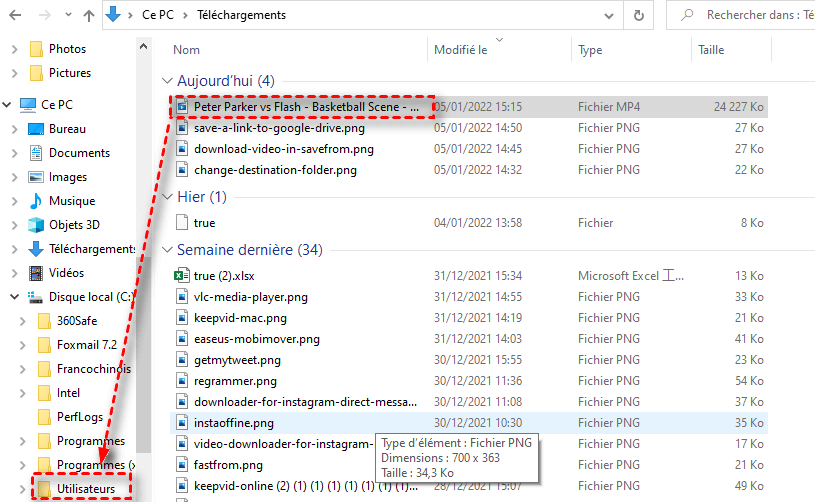
Task: Click the icon of fastfrom.png
Action: pos(181,465)
